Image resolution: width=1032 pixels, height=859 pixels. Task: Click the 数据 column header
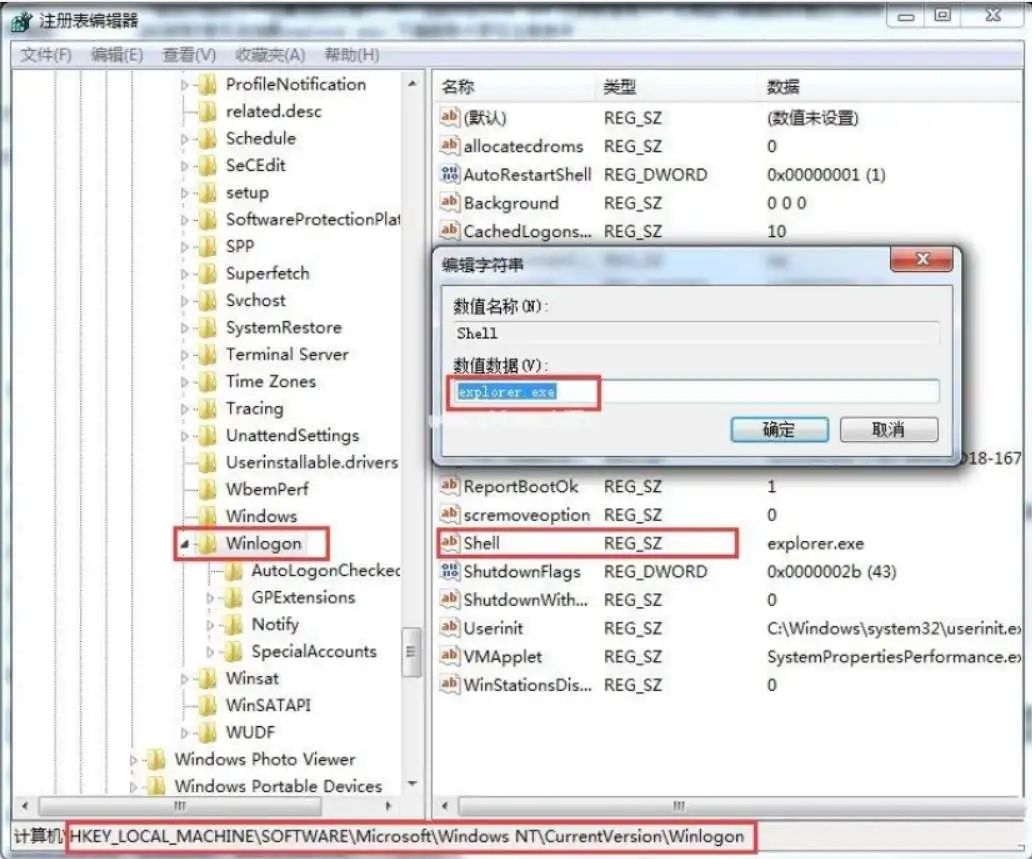(x=891, y=86)
